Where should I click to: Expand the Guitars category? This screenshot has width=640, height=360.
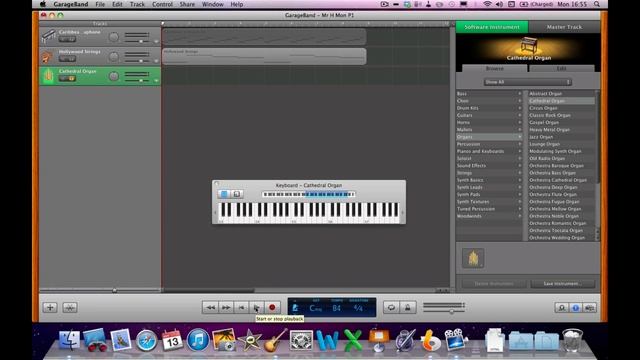(489, 115)
